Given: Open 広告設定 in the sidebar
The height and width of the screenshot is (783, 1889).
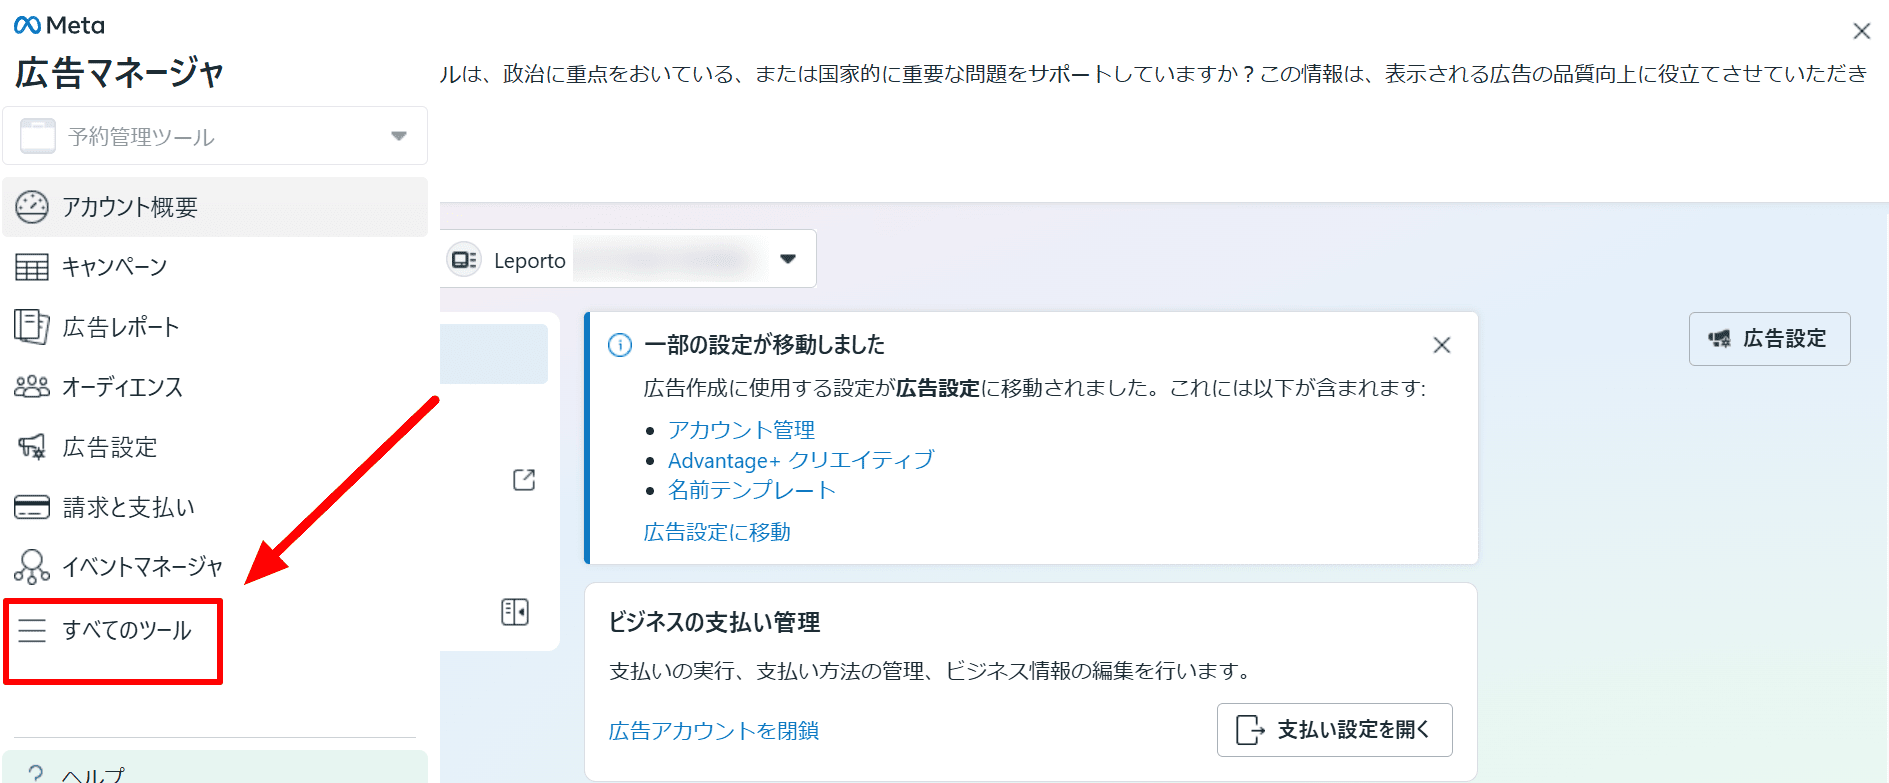Looking at the screenshot, I should [215, 447].
